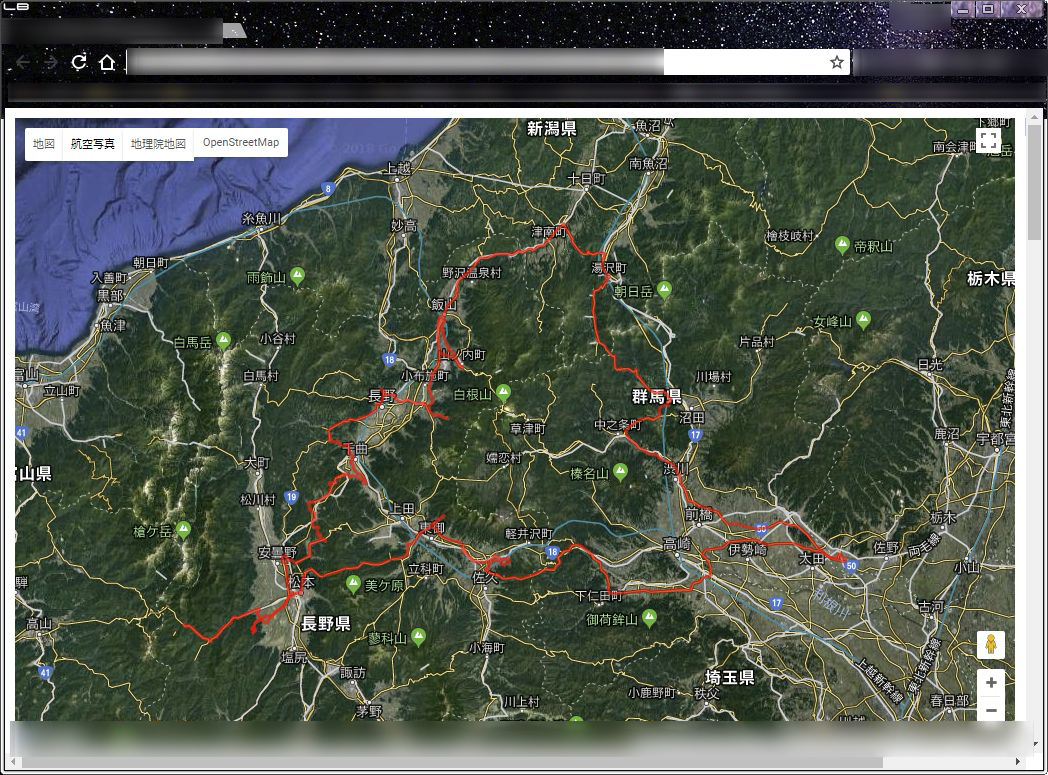Click the 嬬恋村 village label

(503, 458)
